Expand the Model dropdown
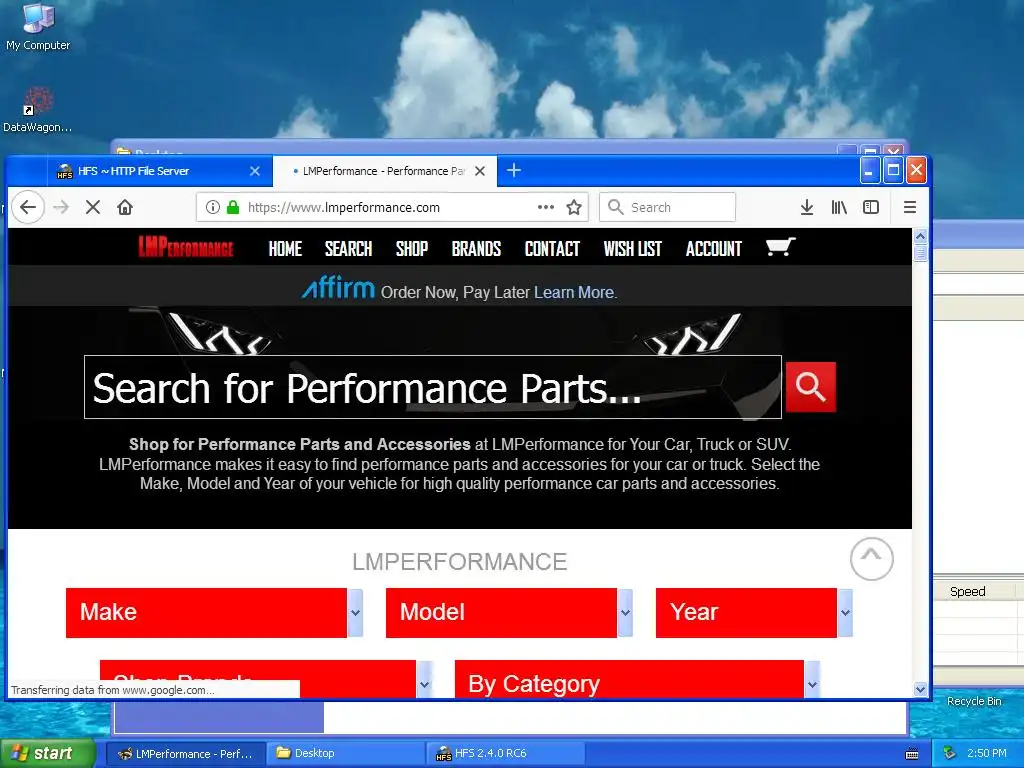 tap(509, 613)
